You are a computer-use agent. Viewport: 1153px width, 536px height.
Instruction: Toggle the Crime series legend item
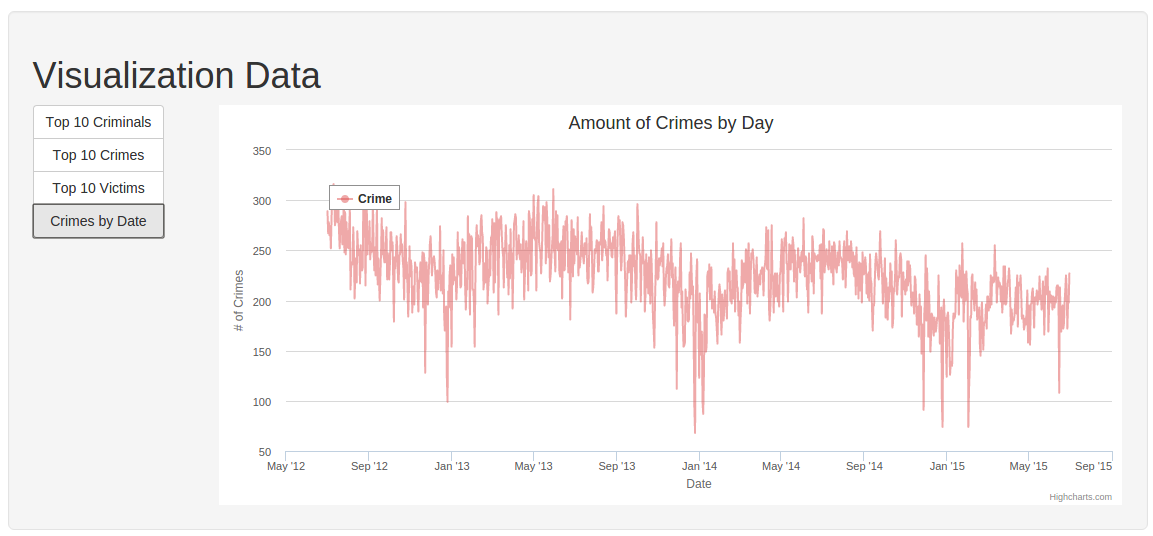[x=364, y=199]
